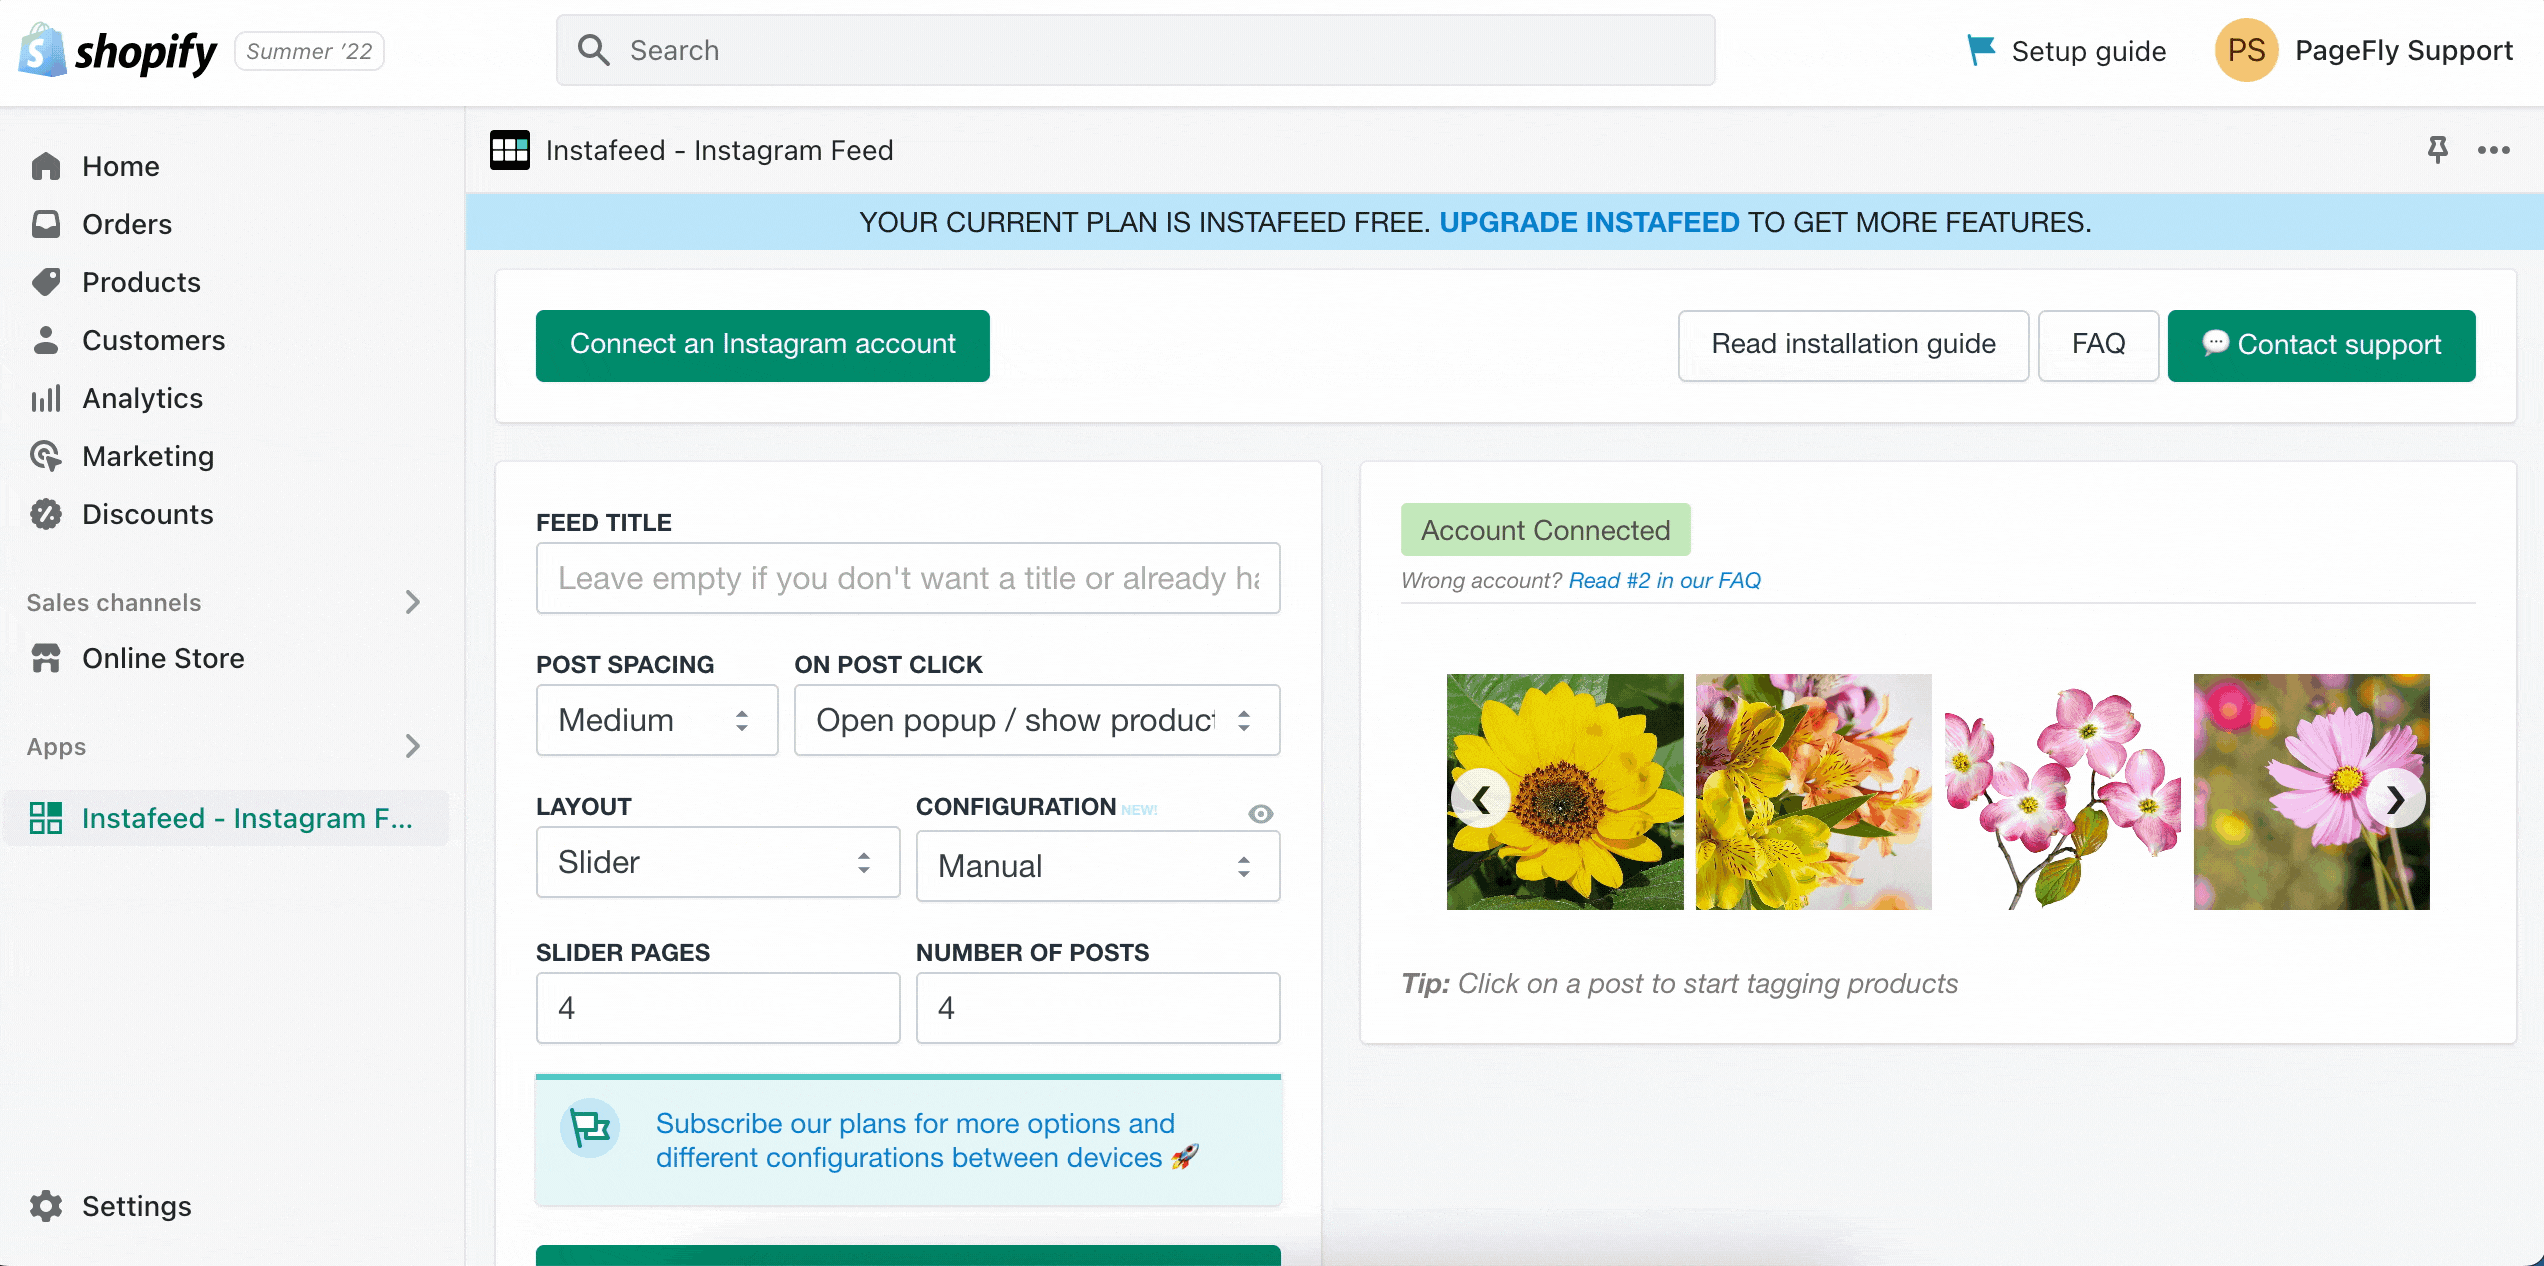
Task: Open the PS account avatar
Action: [x=2246, y=50]
